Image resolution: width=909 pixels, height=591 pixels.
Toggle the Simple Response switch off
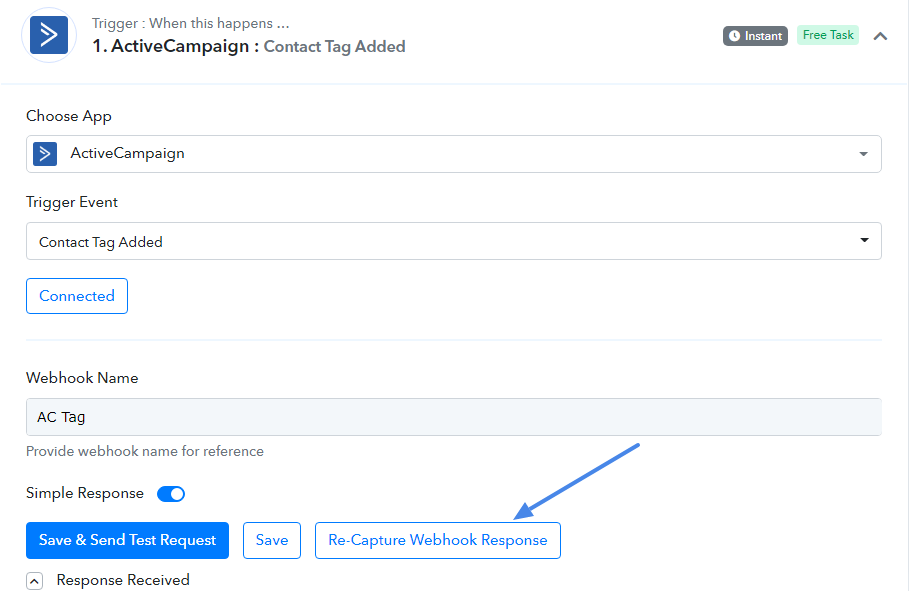tap(171, 494)
